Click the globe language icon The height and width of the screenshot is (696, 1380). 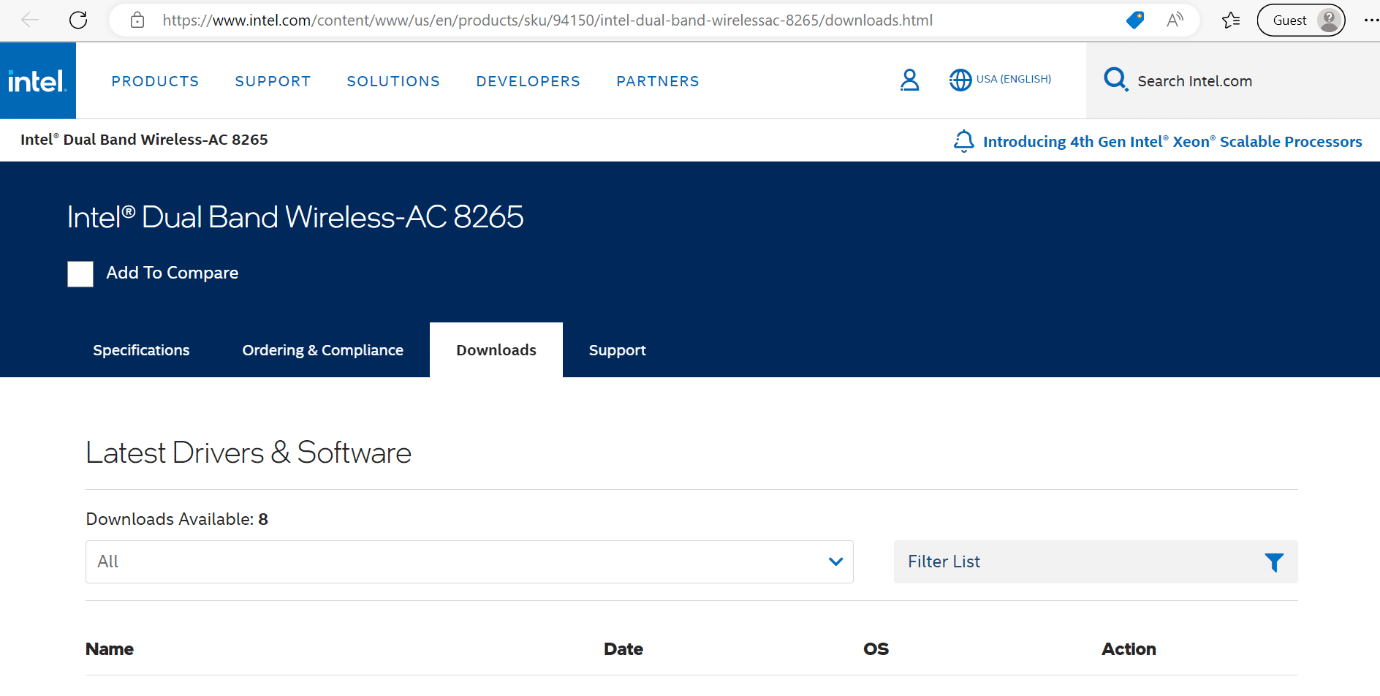960,80
